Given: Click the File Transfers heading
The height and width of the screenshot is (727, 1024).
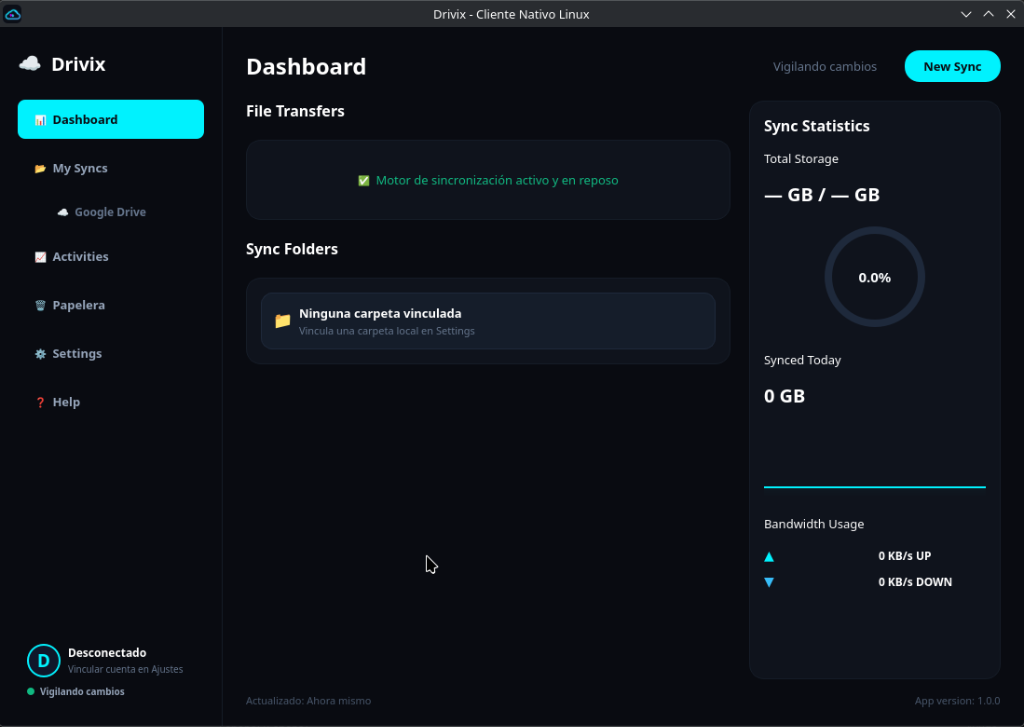Looking at the screenshot, I should (x=295, y=111).
